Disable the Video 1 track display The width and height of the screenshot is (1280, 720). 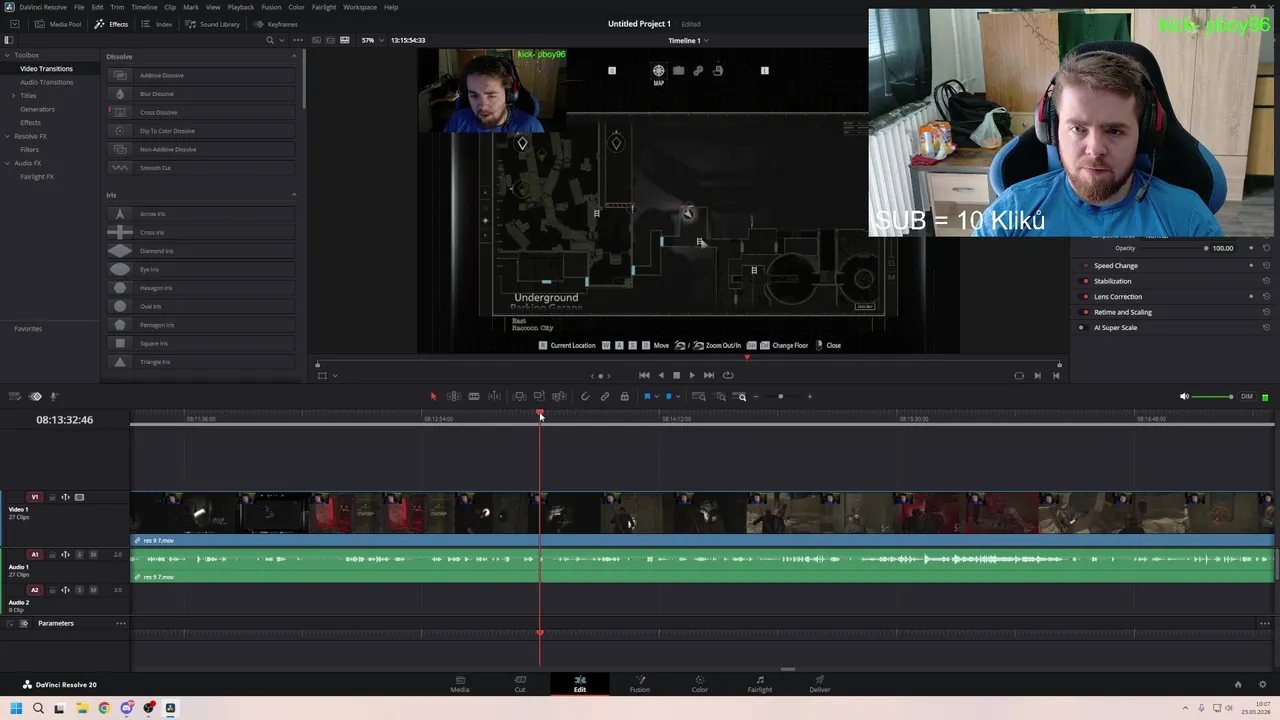point(79,497)
